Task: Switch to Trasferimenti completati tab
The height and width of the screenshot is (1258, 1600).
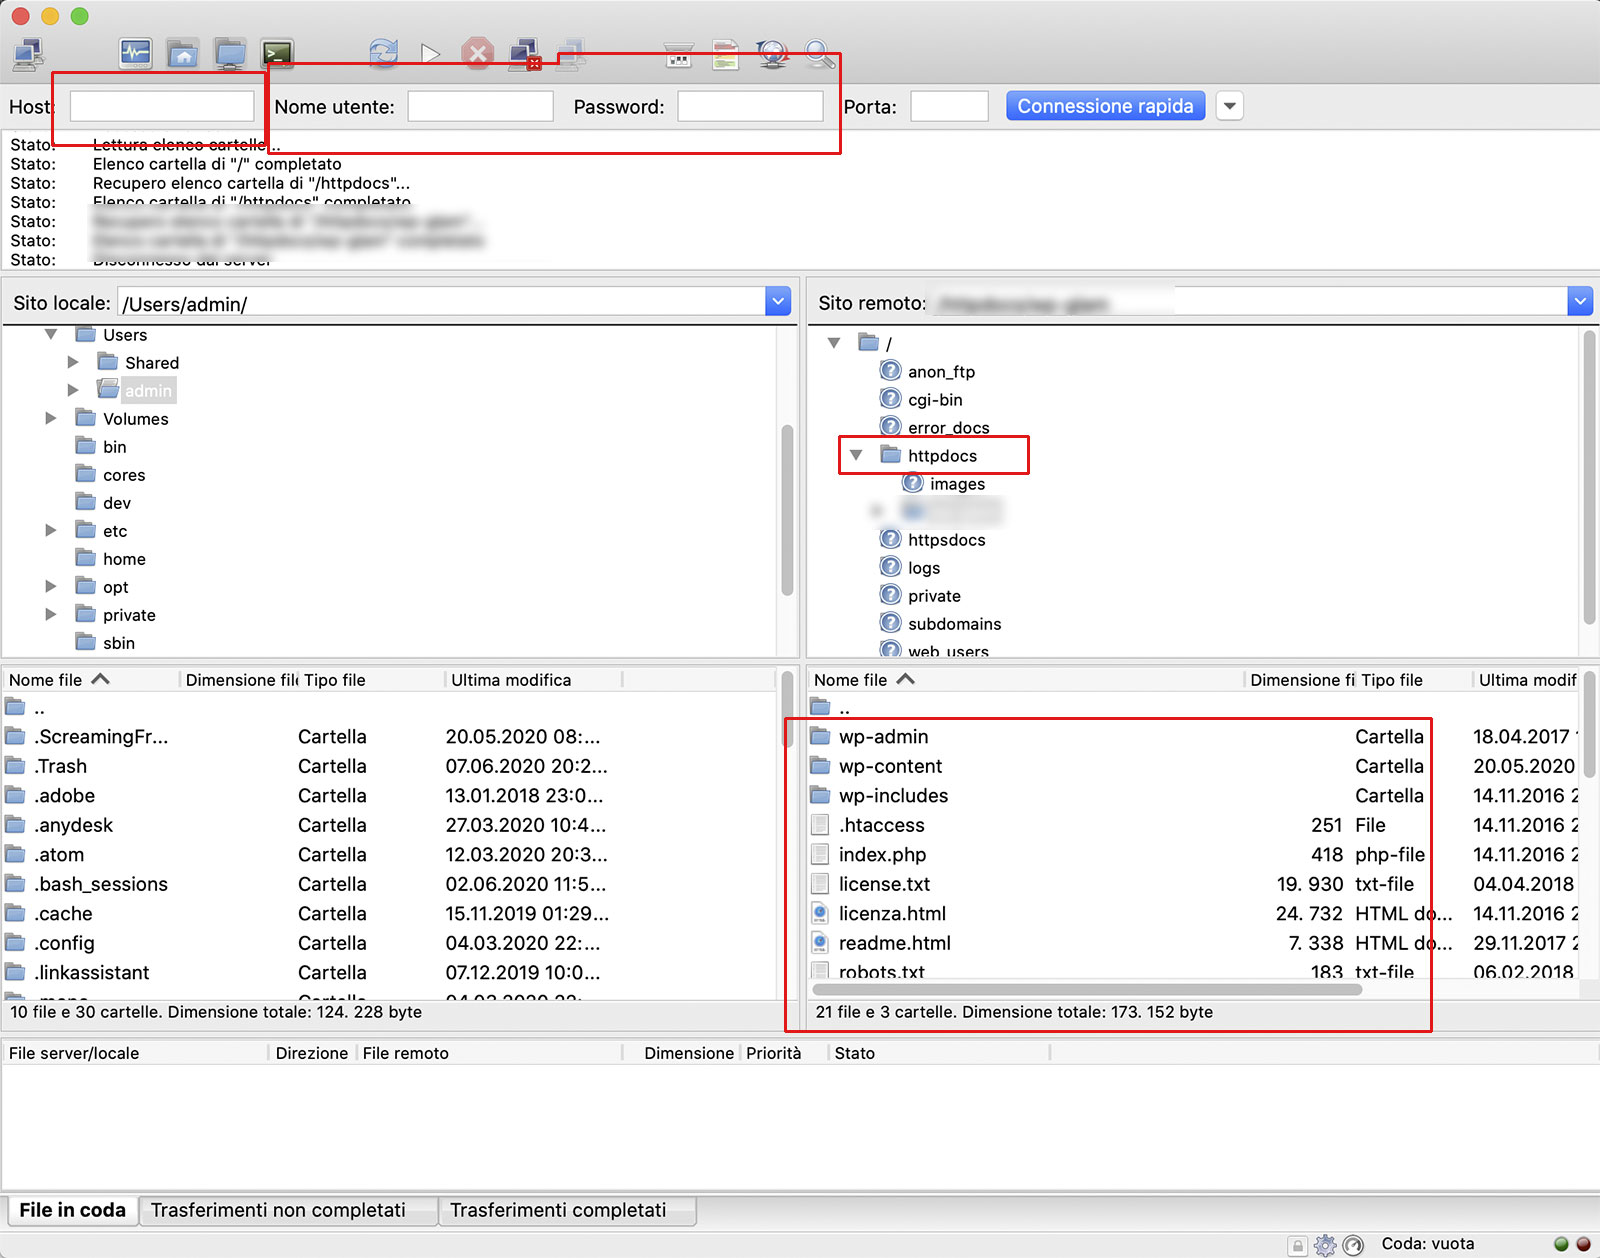Action: click(557, 1210)
